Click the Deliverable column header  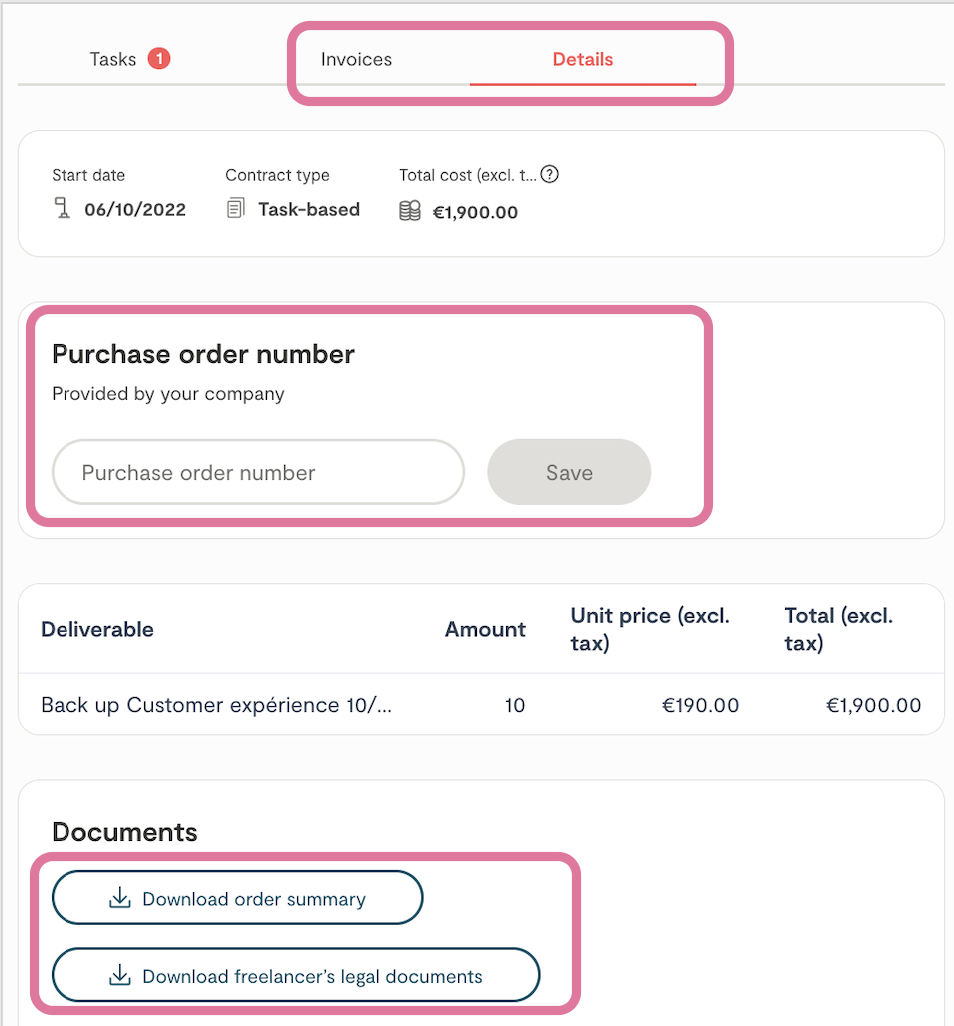point(97,629)
